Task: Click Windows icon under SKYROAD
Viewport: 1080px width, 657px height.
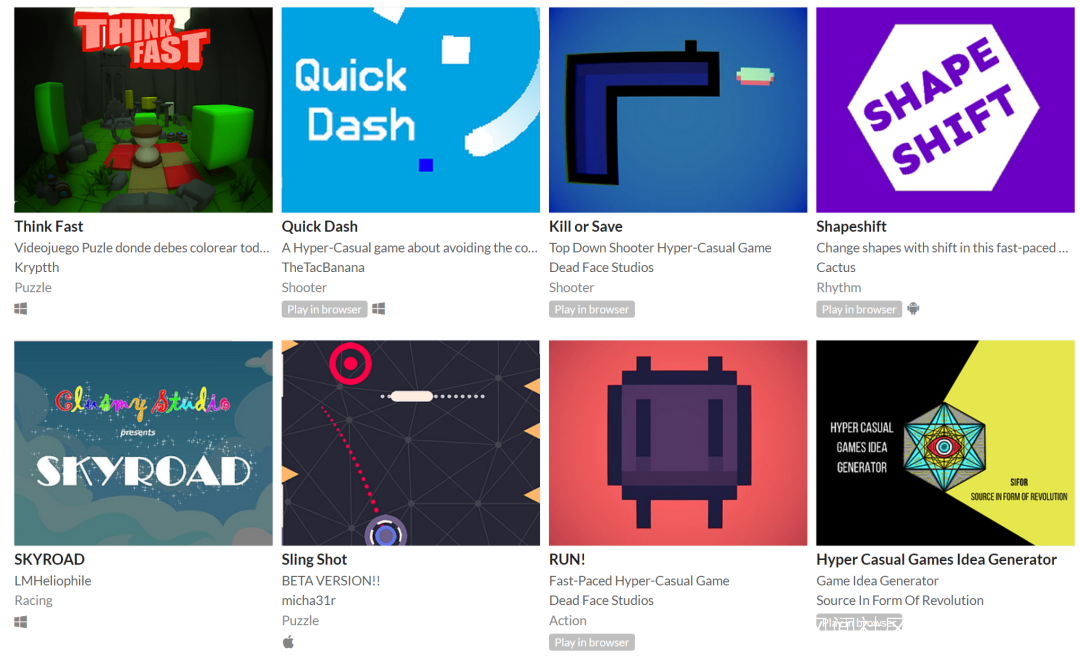Action: click(x=21, y=621)
